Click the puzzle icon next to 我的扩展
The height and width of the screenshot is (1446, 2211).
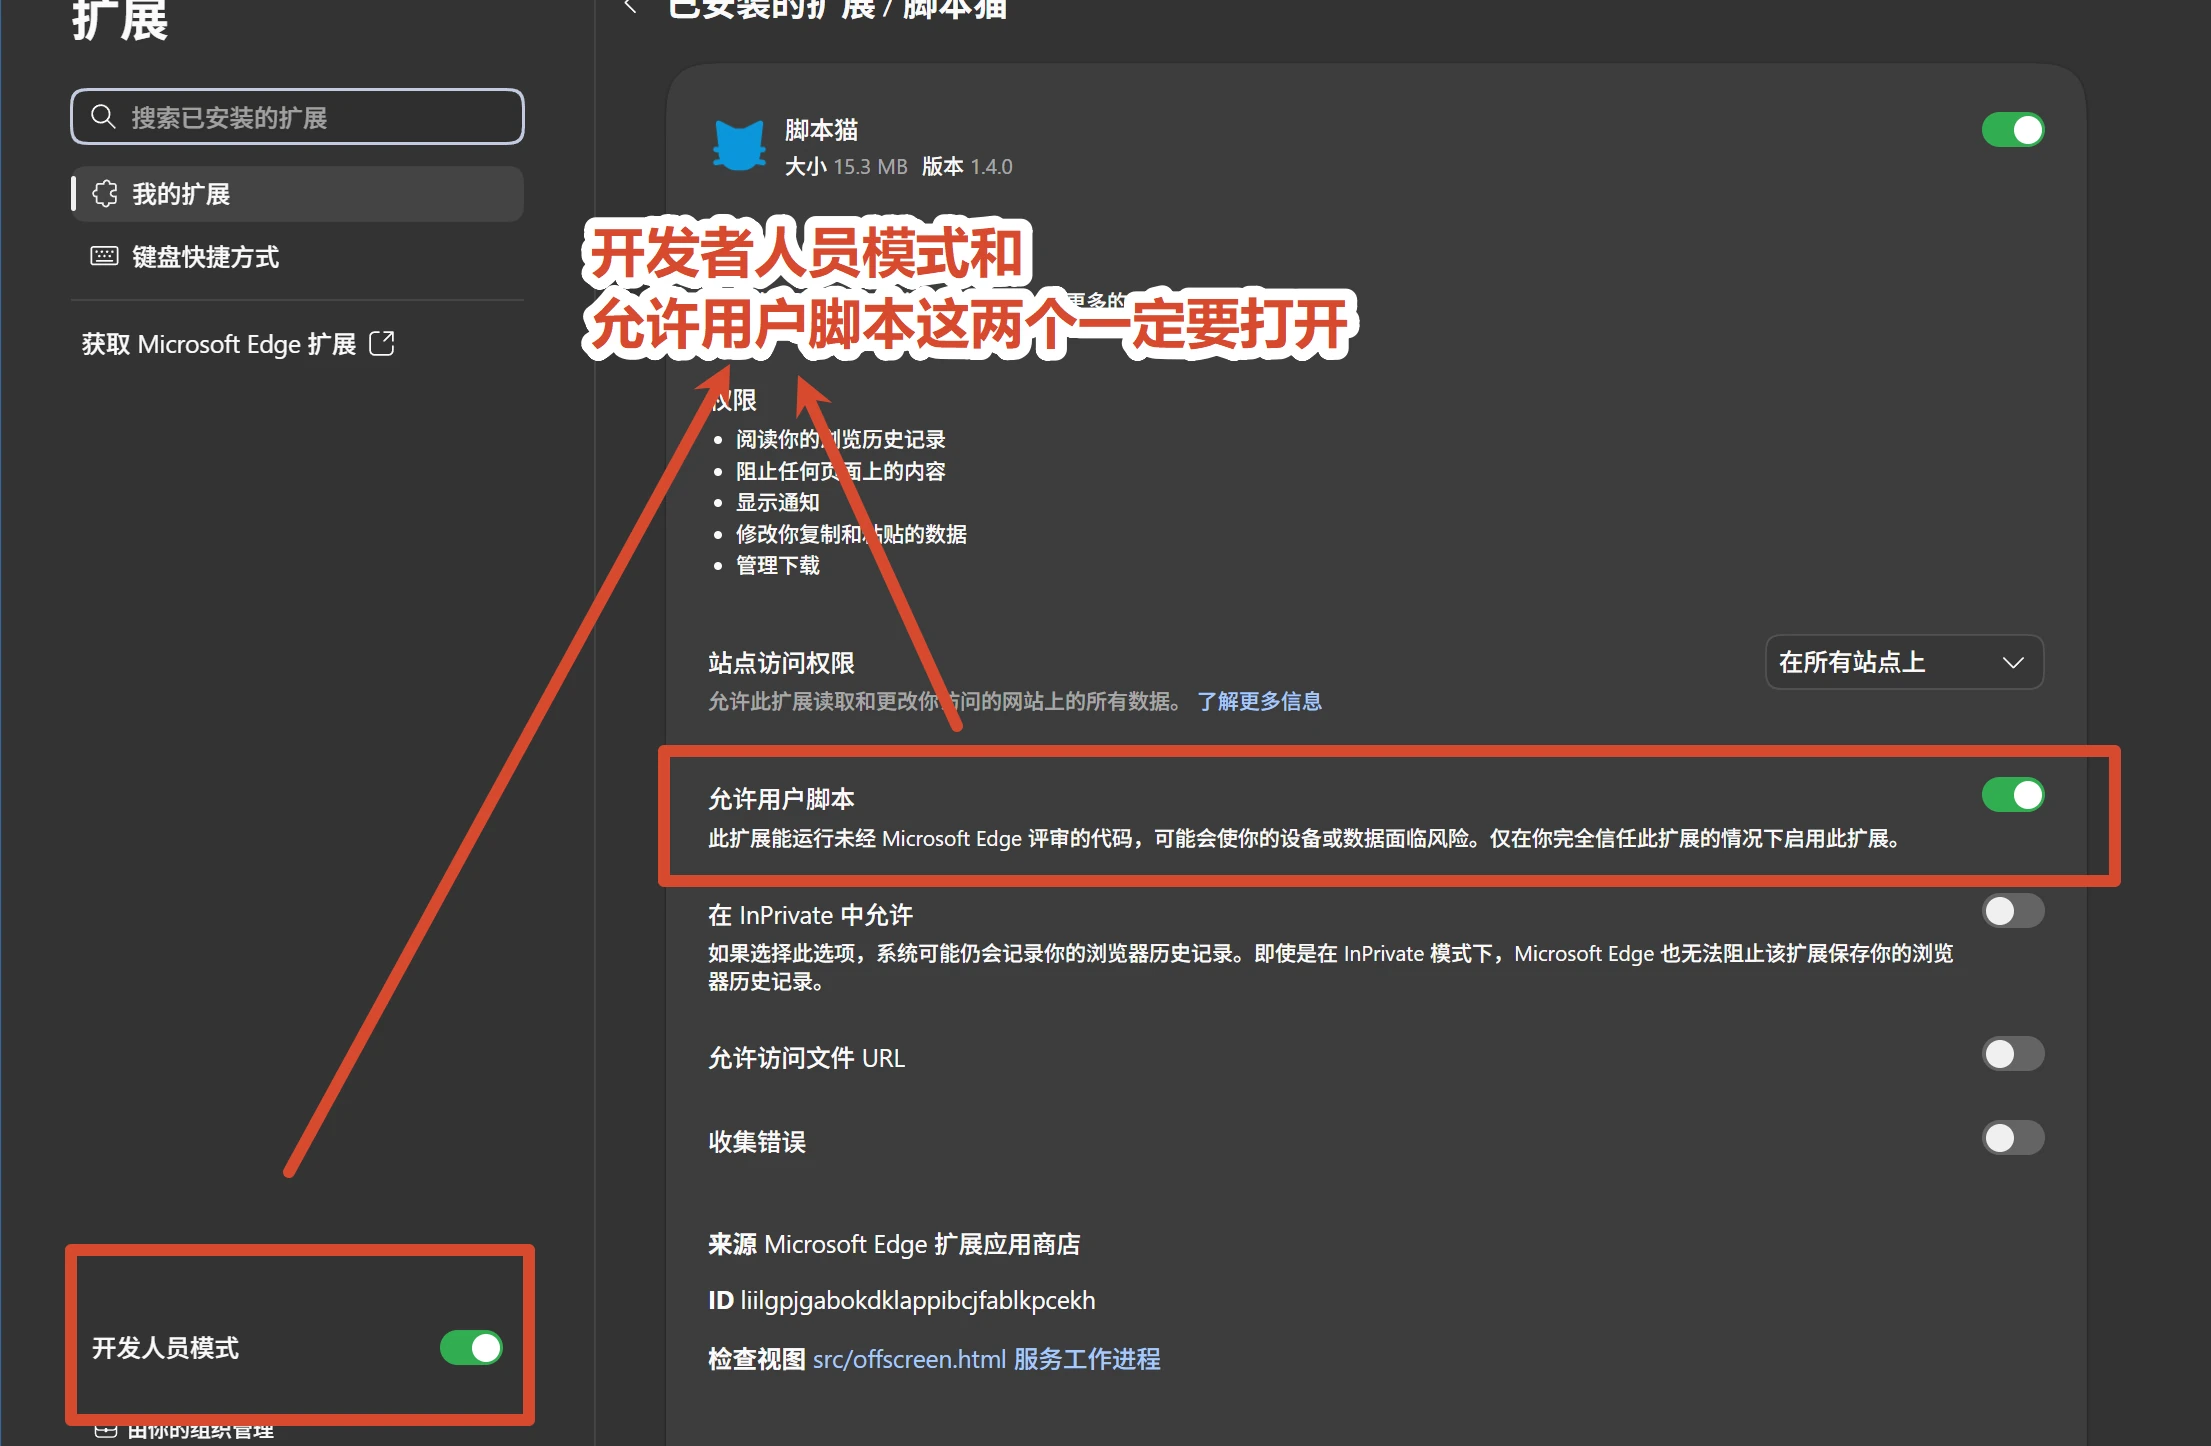pyautogui.click(x=105, y=194)
